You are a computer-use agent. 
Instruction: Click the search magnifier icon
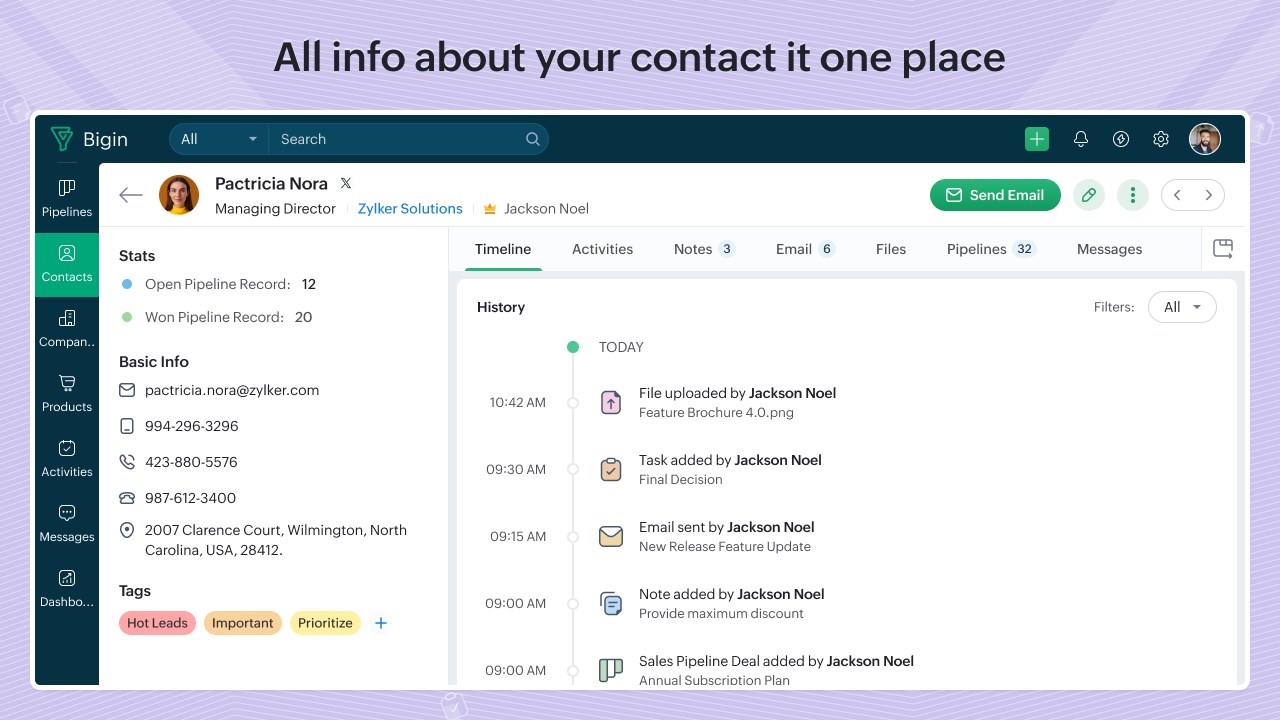(533, 139)
